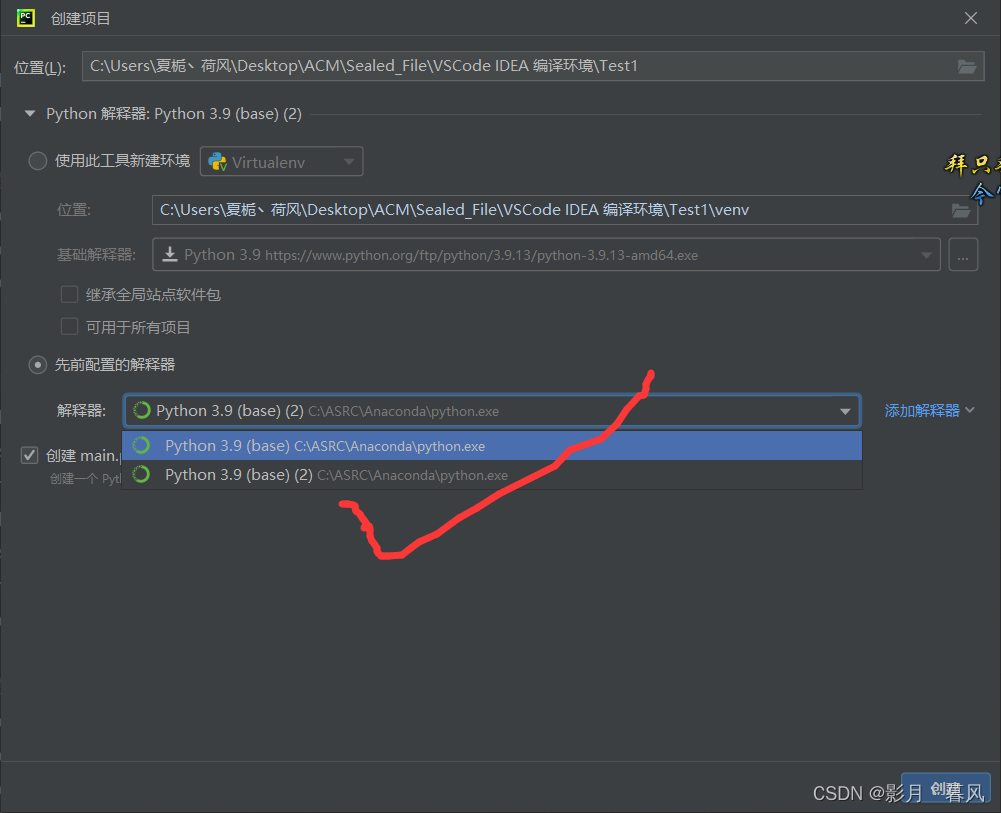Click the Create button at bottom right
Screen dimensions: 1001x813
coord(945,790)
